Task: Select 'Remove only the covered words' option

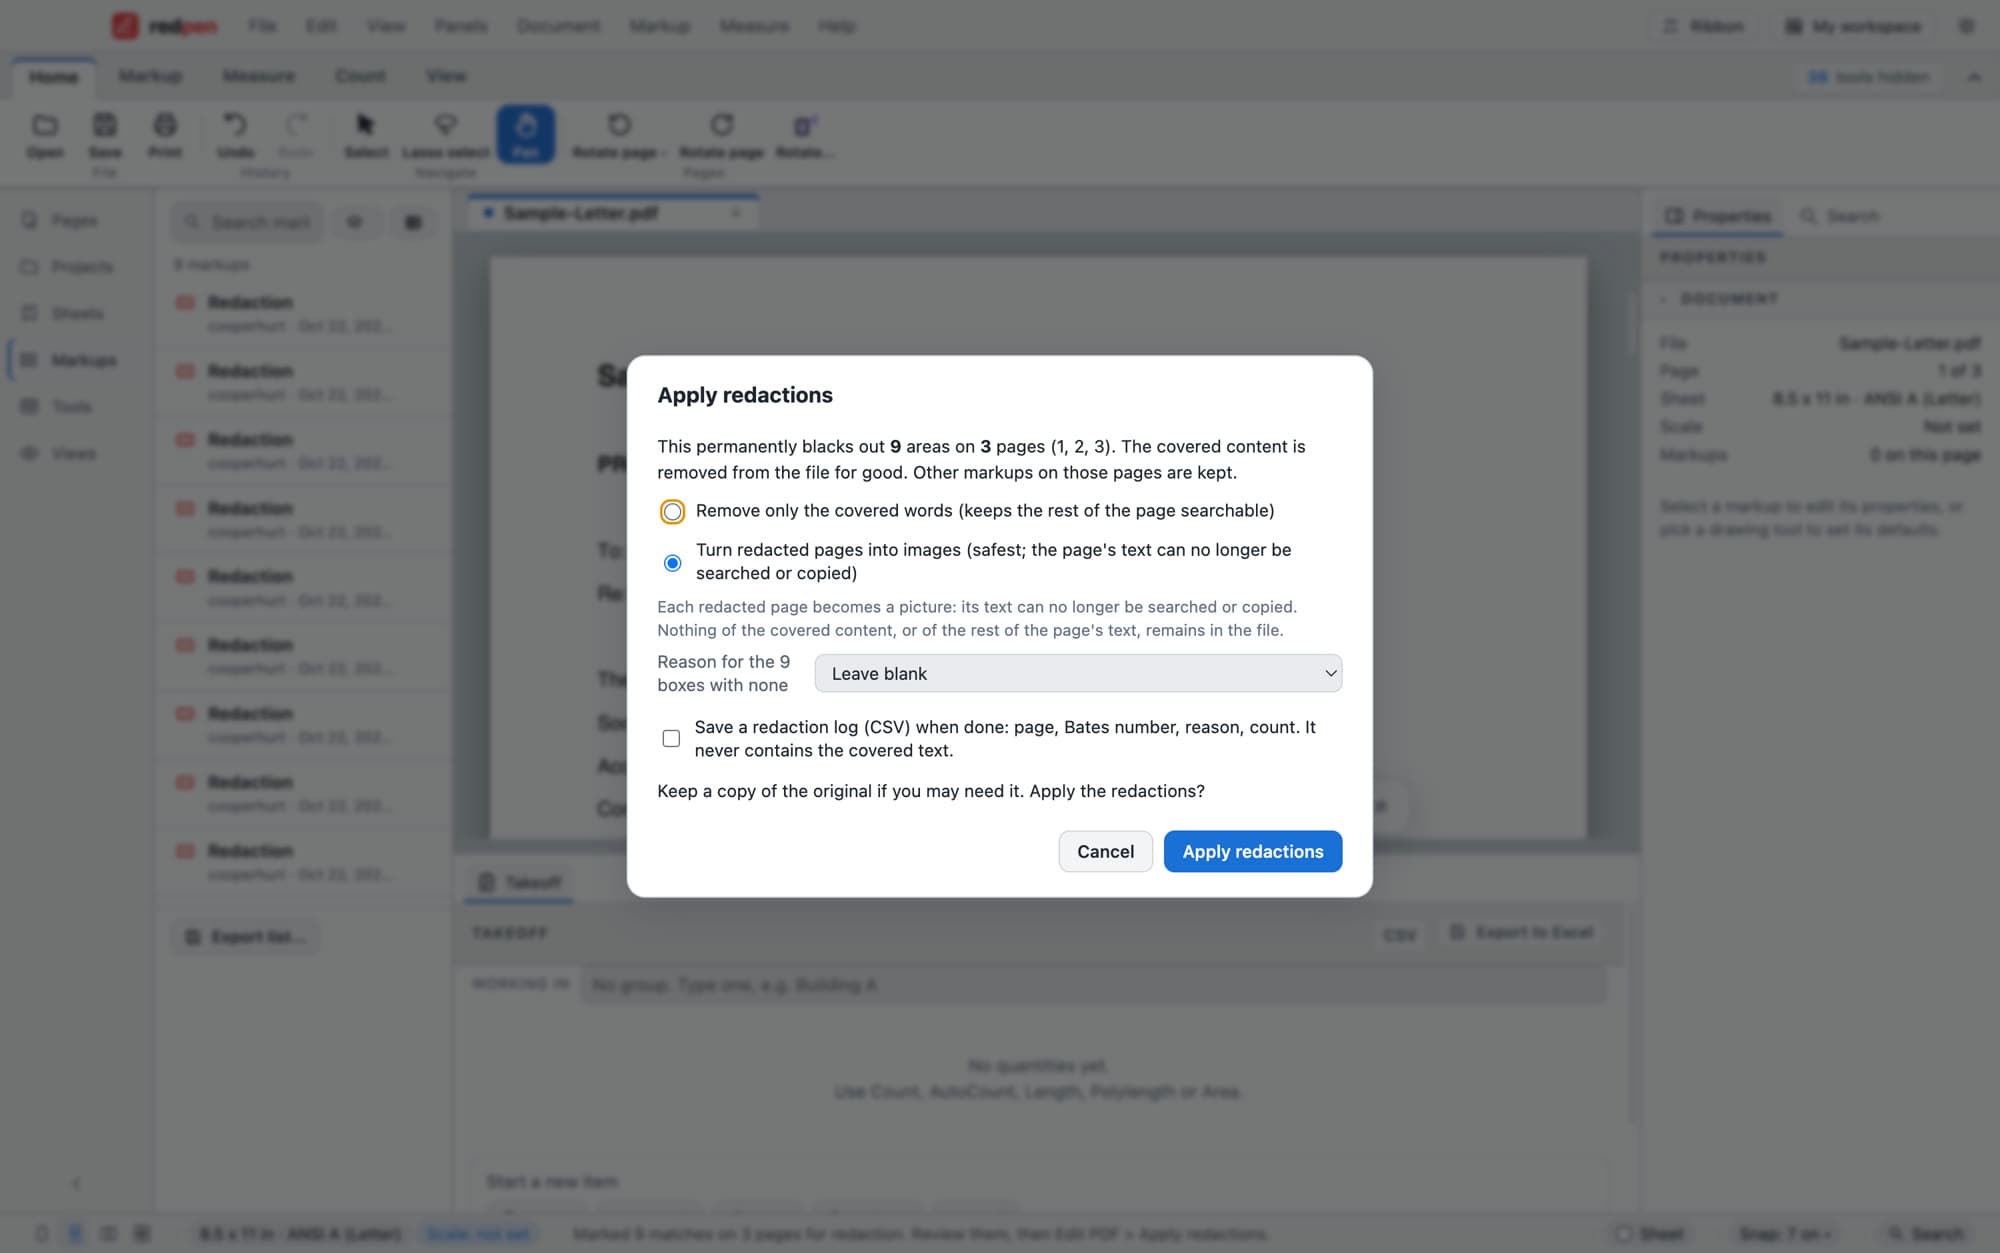Action: click(672, 512)
